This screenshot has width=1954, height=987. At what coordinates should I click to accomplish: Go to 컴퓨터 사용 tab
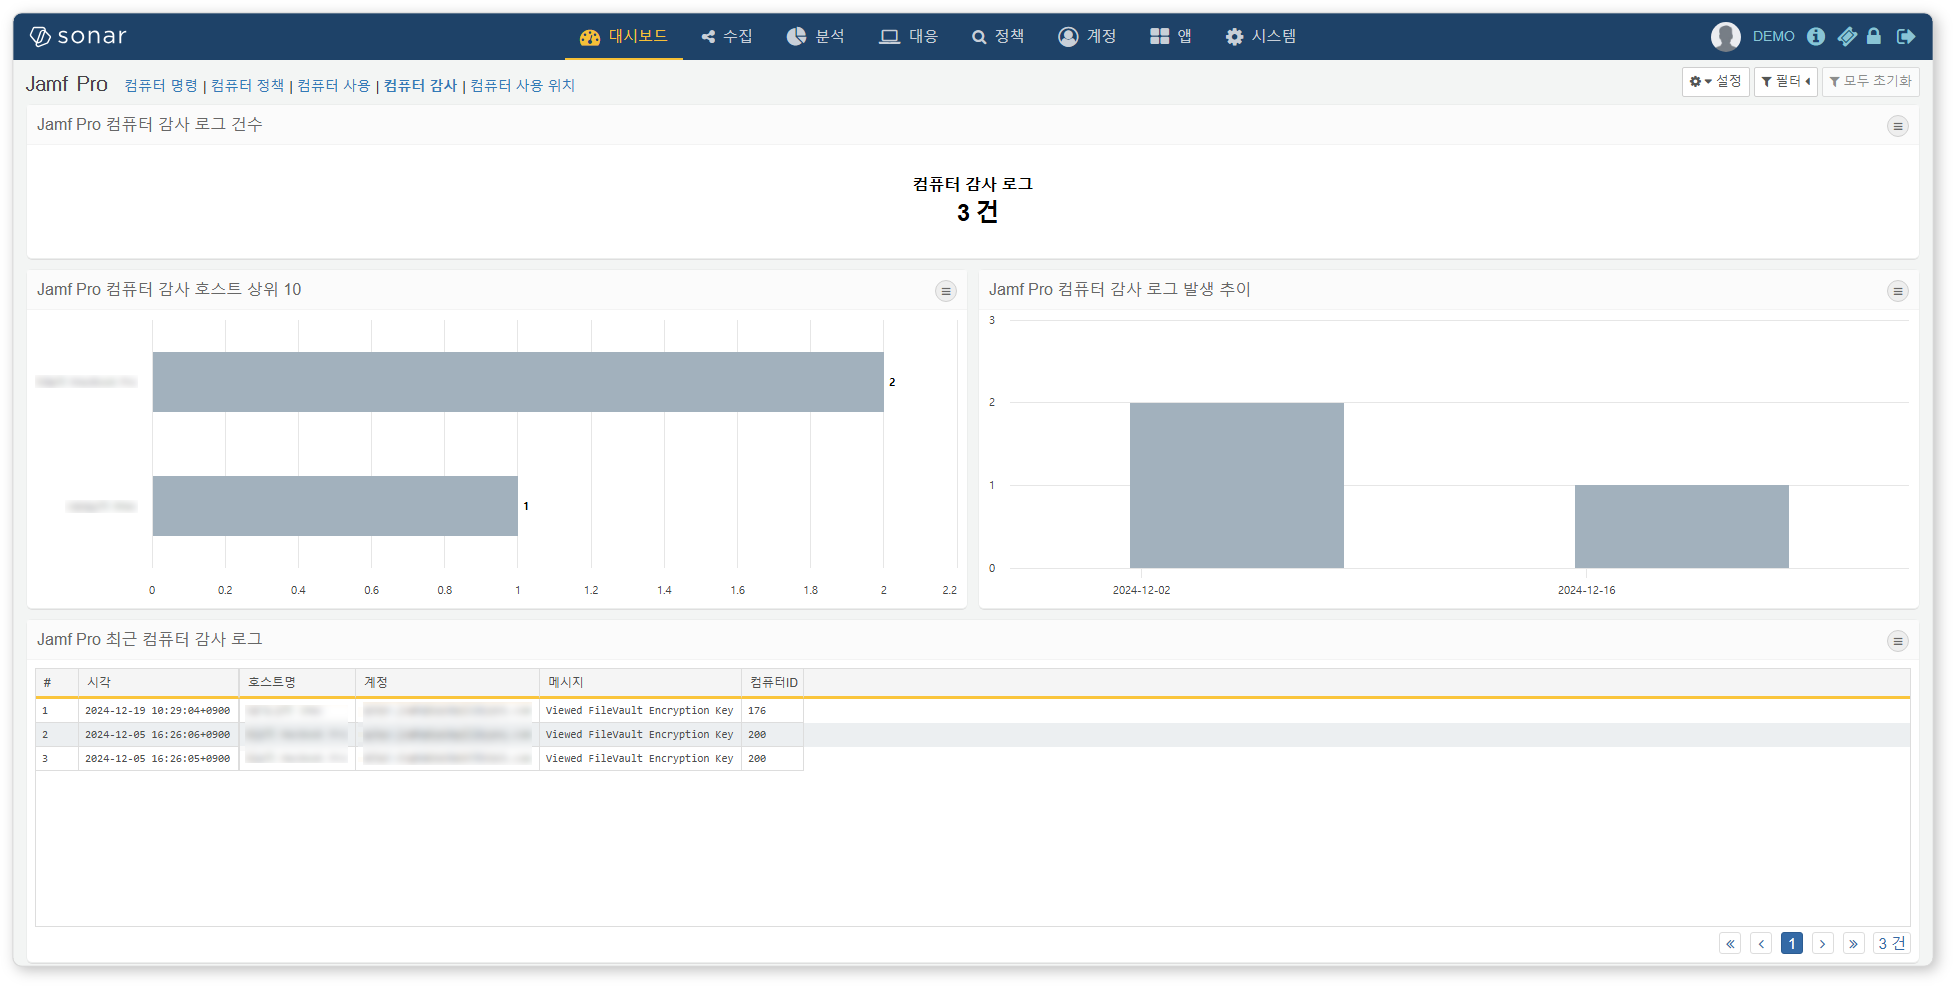pos(334,85)
